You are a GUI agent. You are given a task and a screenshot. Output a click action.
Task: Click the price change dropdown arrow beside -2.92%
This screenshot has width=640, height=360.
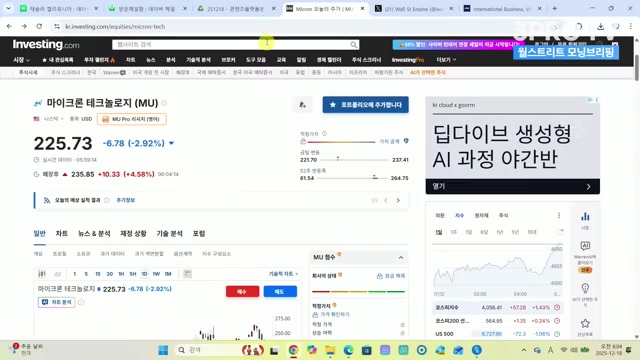click(x=171, y=143)
